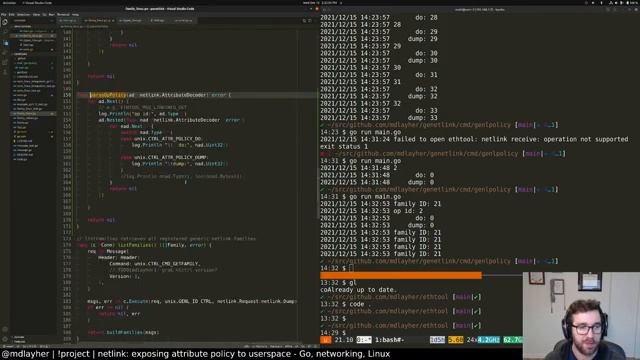Click the 4.2GHz CPU indicator in status bar
640x360 pixels.
click(x=489, y=340)
